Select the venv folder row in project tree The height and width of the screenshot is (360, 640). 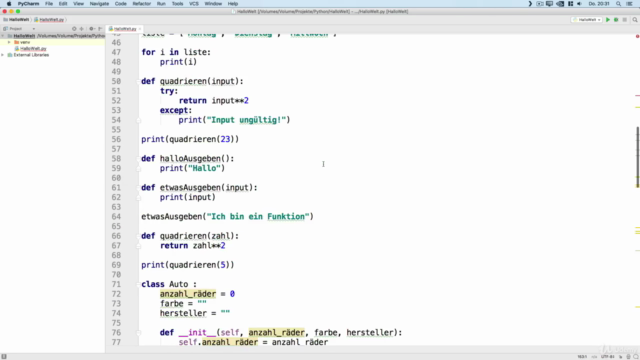[52, 42]
